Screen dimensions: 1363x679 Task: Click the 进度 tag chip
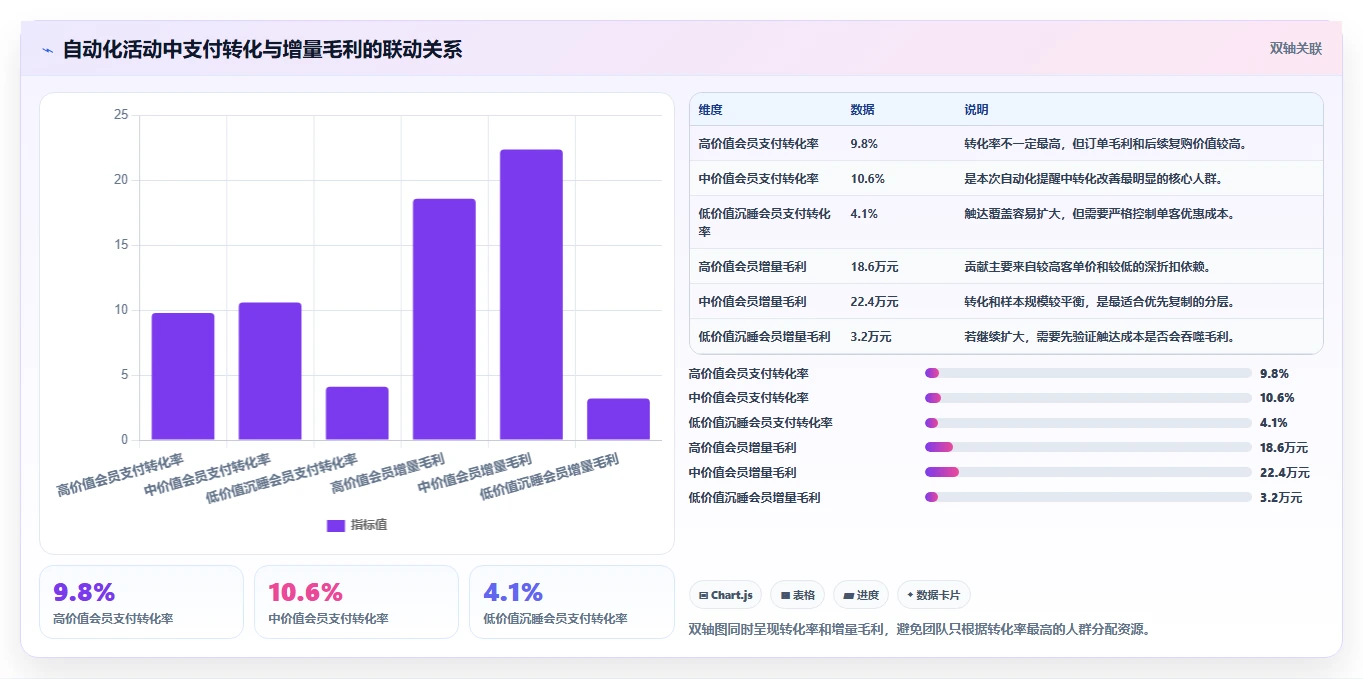861,595
